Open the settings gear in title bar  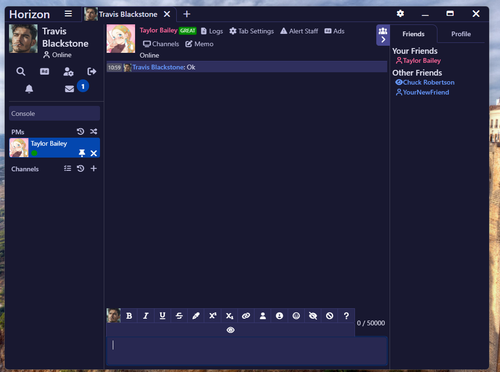(x=400, y=14)
